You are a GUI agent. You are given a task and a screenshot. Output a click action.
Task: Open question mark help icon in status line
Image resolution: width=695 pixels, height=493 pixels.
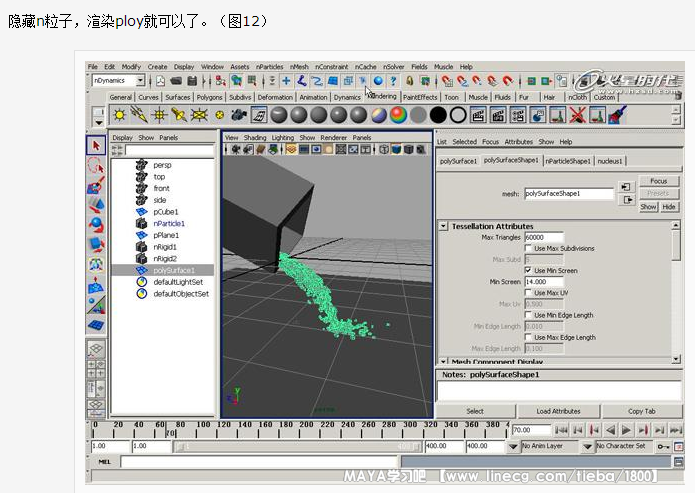pyautogui.click(x=393, y=81)
